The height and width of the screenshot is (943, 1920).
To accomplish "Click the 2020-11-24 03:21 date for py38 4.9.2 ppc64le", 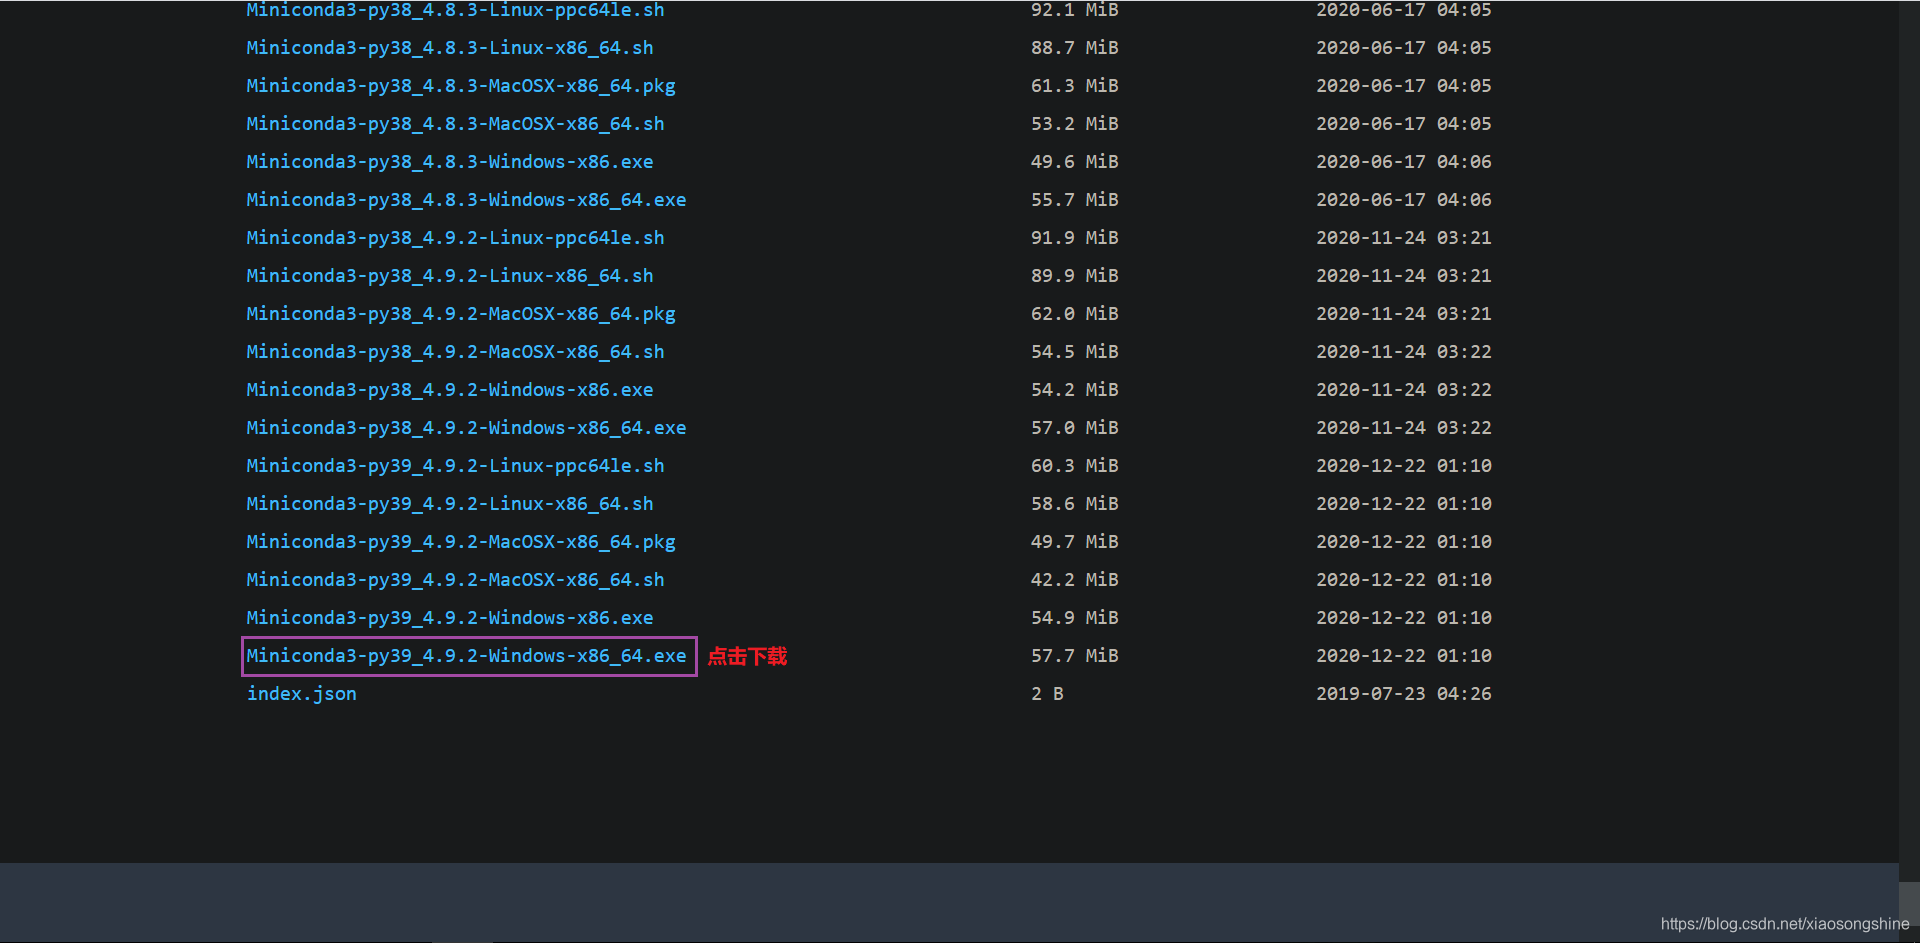I will (1403, 238).
